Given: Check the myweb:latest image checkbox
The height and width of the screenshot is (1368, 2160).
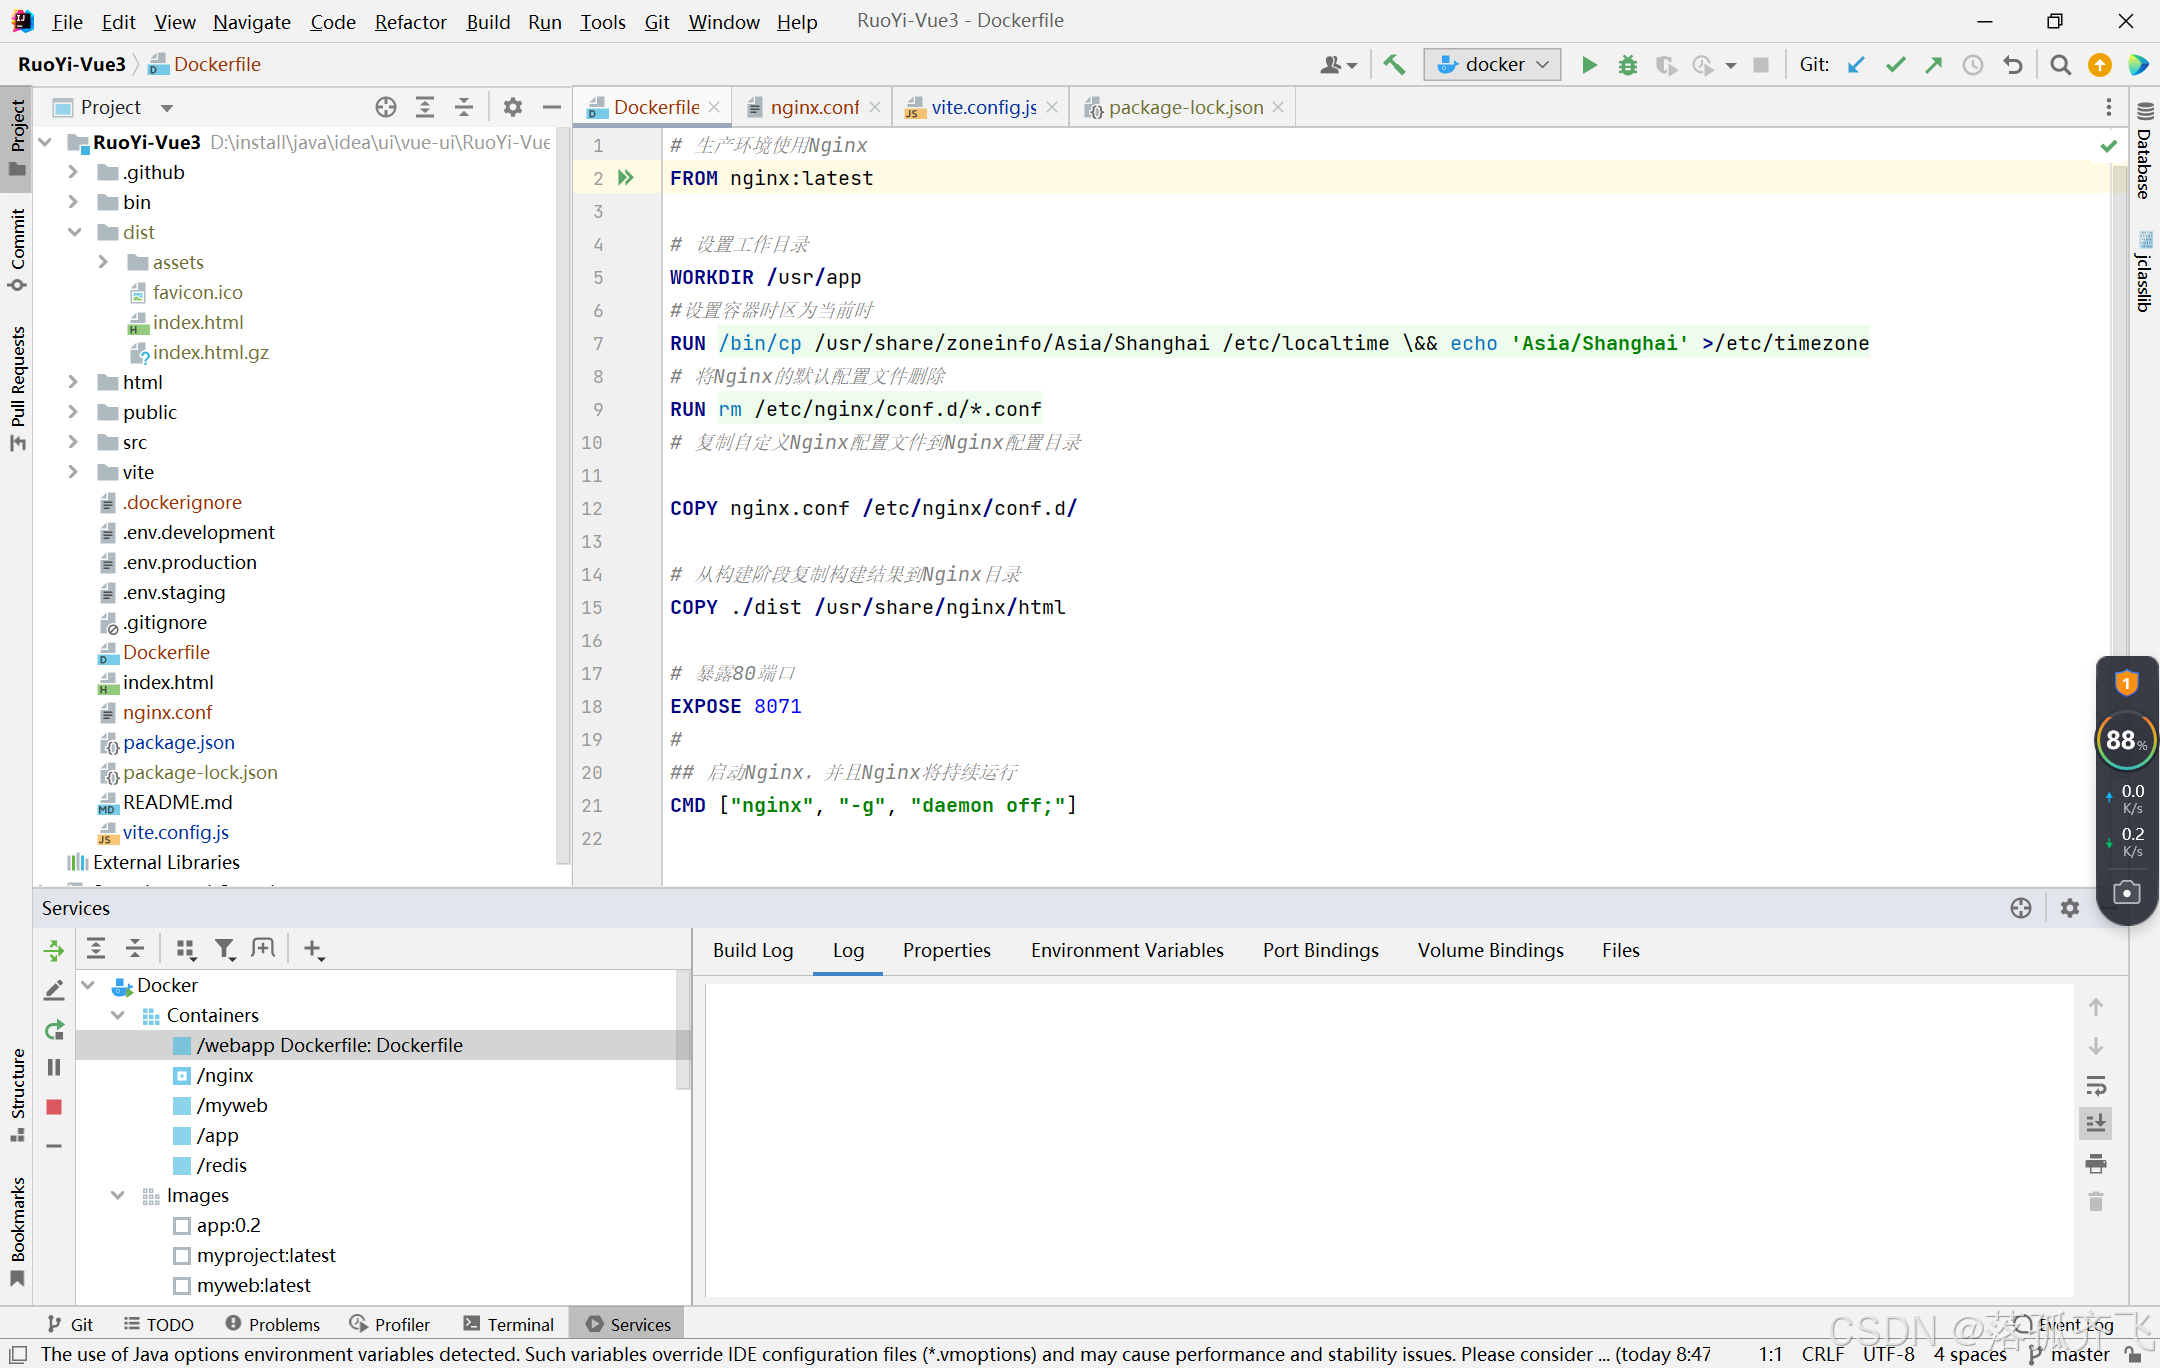Looking at the screenshot, I should coord(182,1285).
